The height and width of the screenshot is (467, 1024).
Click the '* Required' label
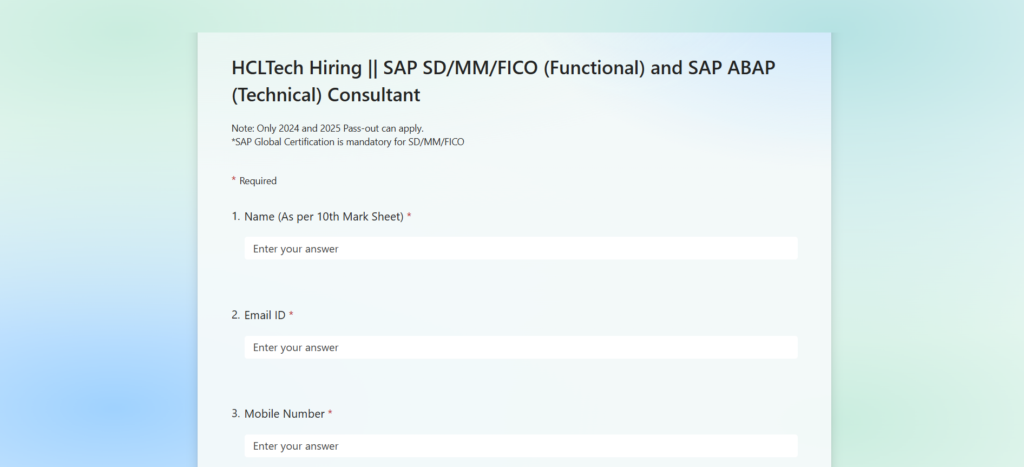pyautogui.click(x=254, y=181)
